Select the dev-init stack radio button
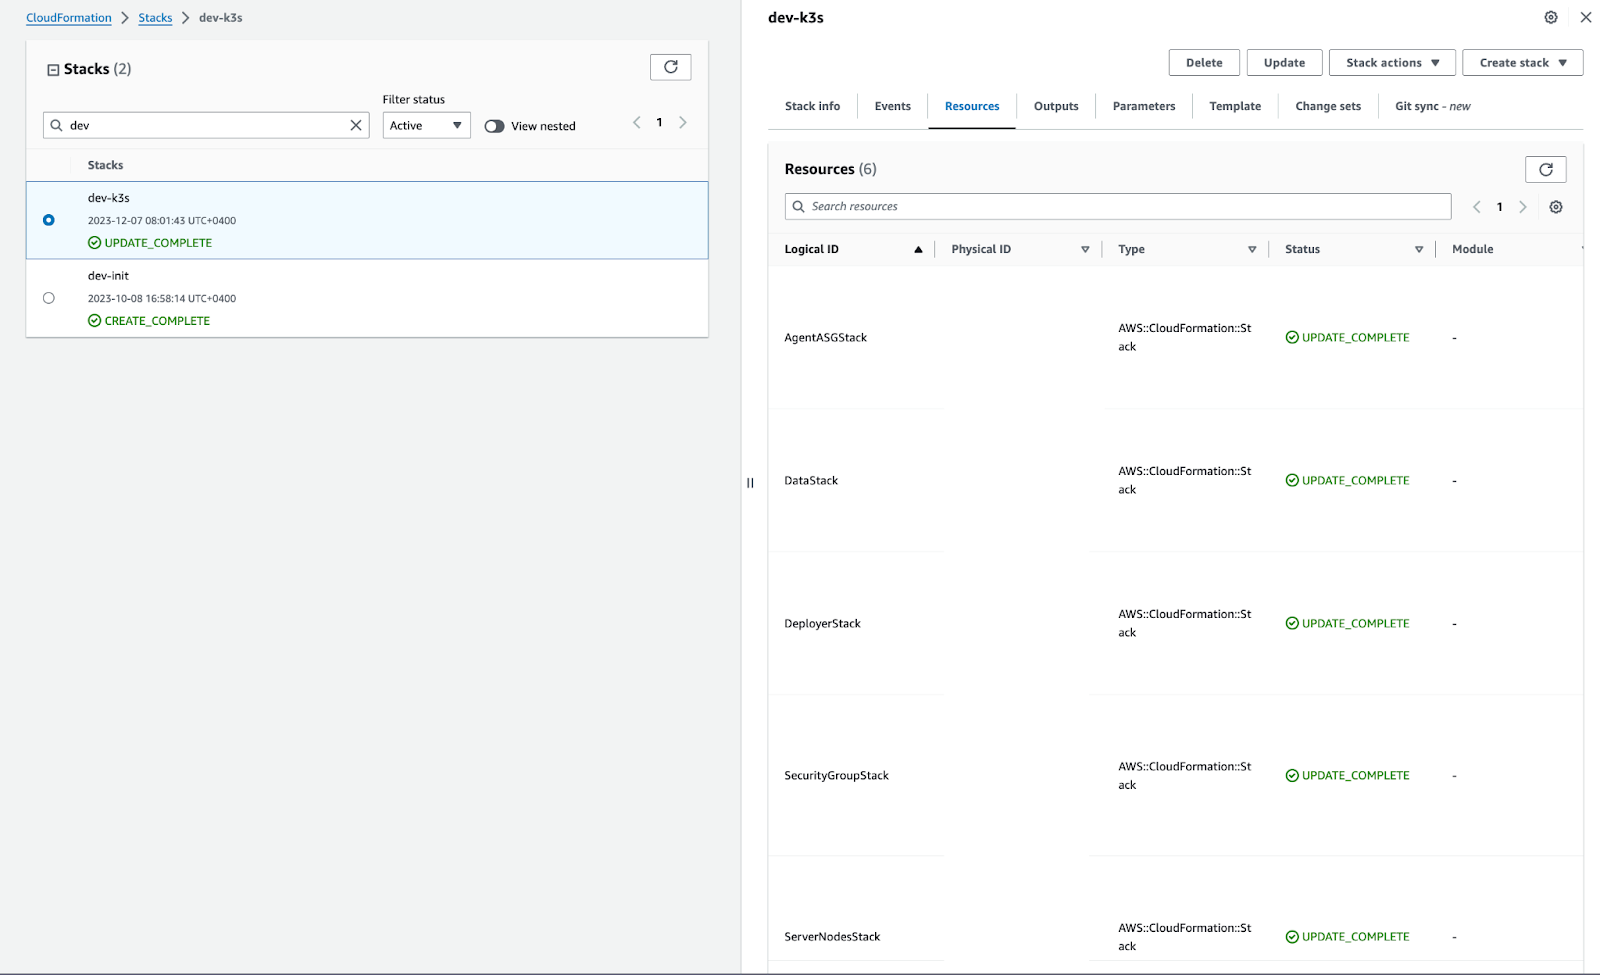 pyautogui.click(x=48, y=296)
